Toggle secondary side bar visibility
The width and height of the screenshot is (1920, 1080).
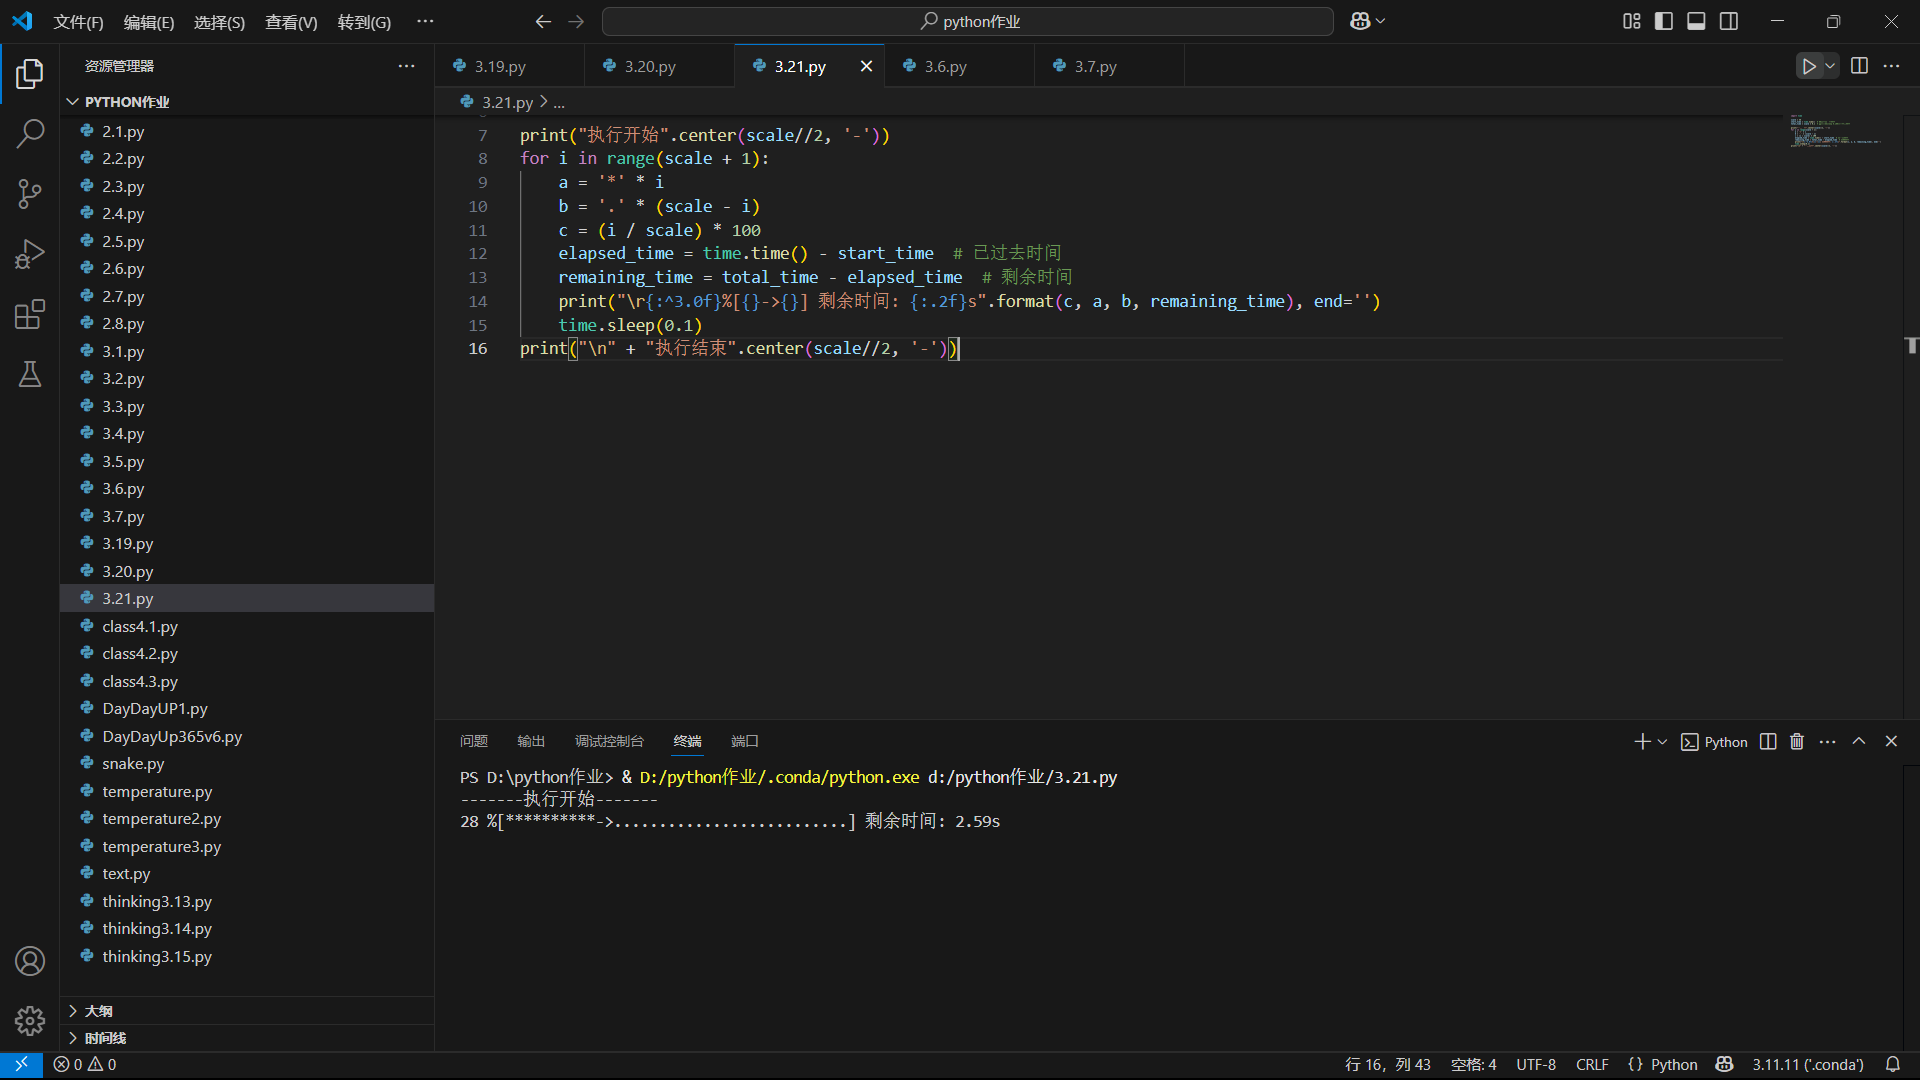(x=1729, y=21)
